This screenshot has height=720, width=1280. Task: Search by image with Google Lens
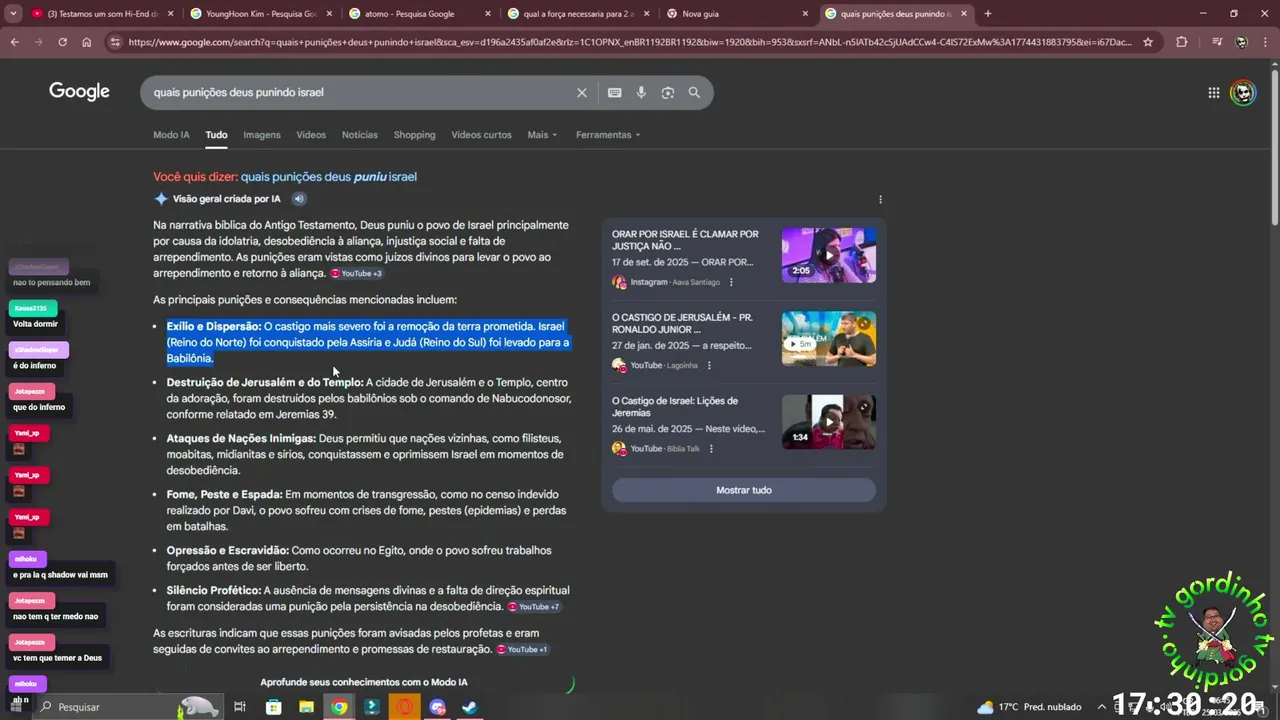667,92
